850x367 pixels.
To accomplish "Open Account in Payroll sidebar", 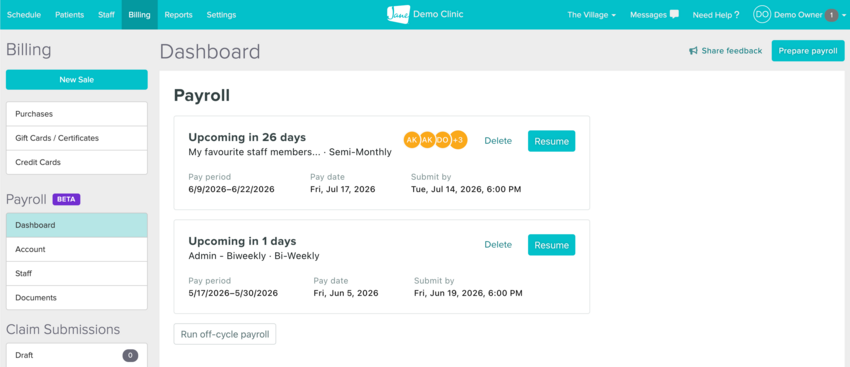I will tap(76, 249).
